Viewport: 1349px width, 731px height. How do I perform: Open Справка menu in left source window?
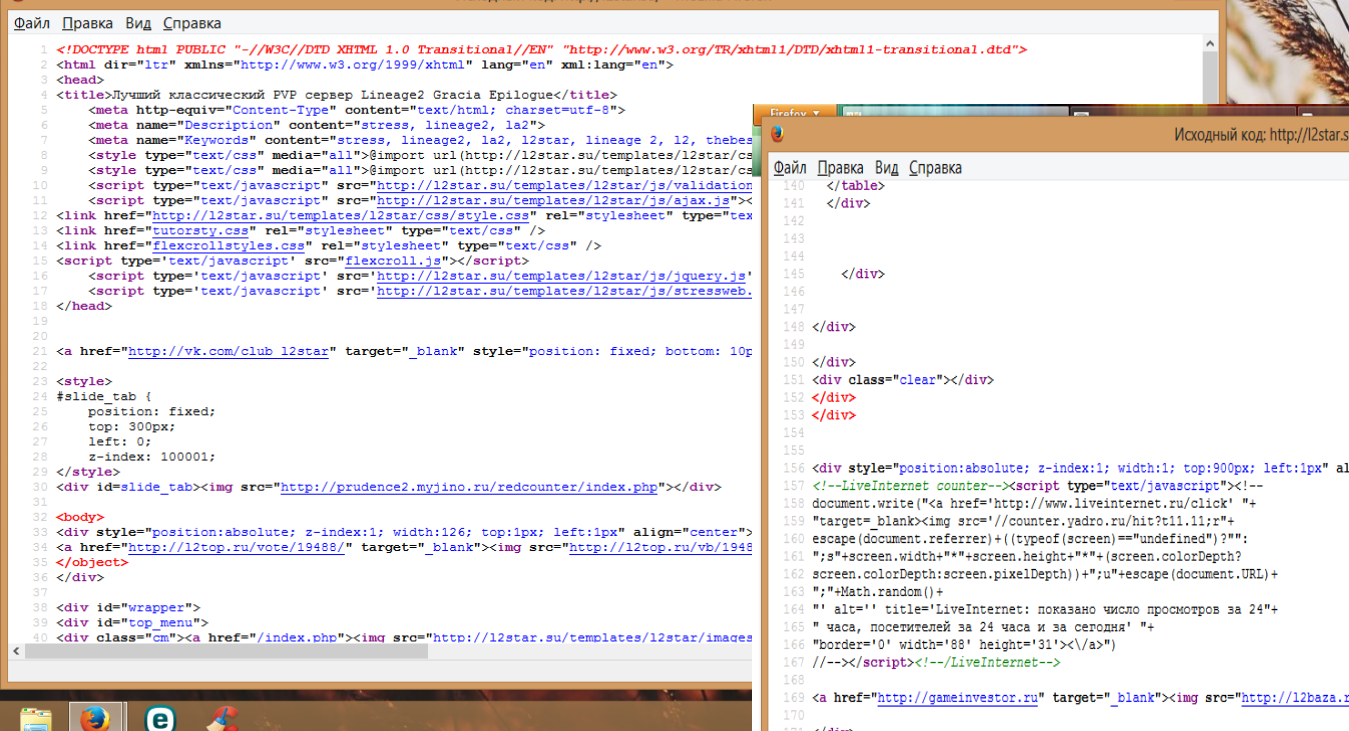192,22
